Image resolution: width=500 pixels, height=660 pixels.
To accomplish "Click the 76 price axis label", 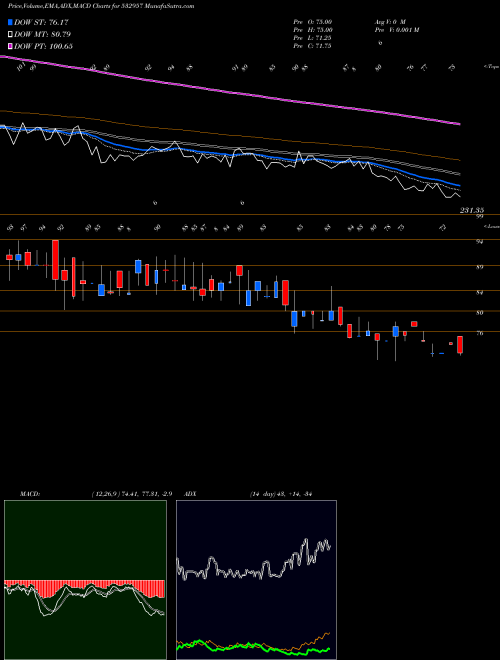I will (479, 333).
